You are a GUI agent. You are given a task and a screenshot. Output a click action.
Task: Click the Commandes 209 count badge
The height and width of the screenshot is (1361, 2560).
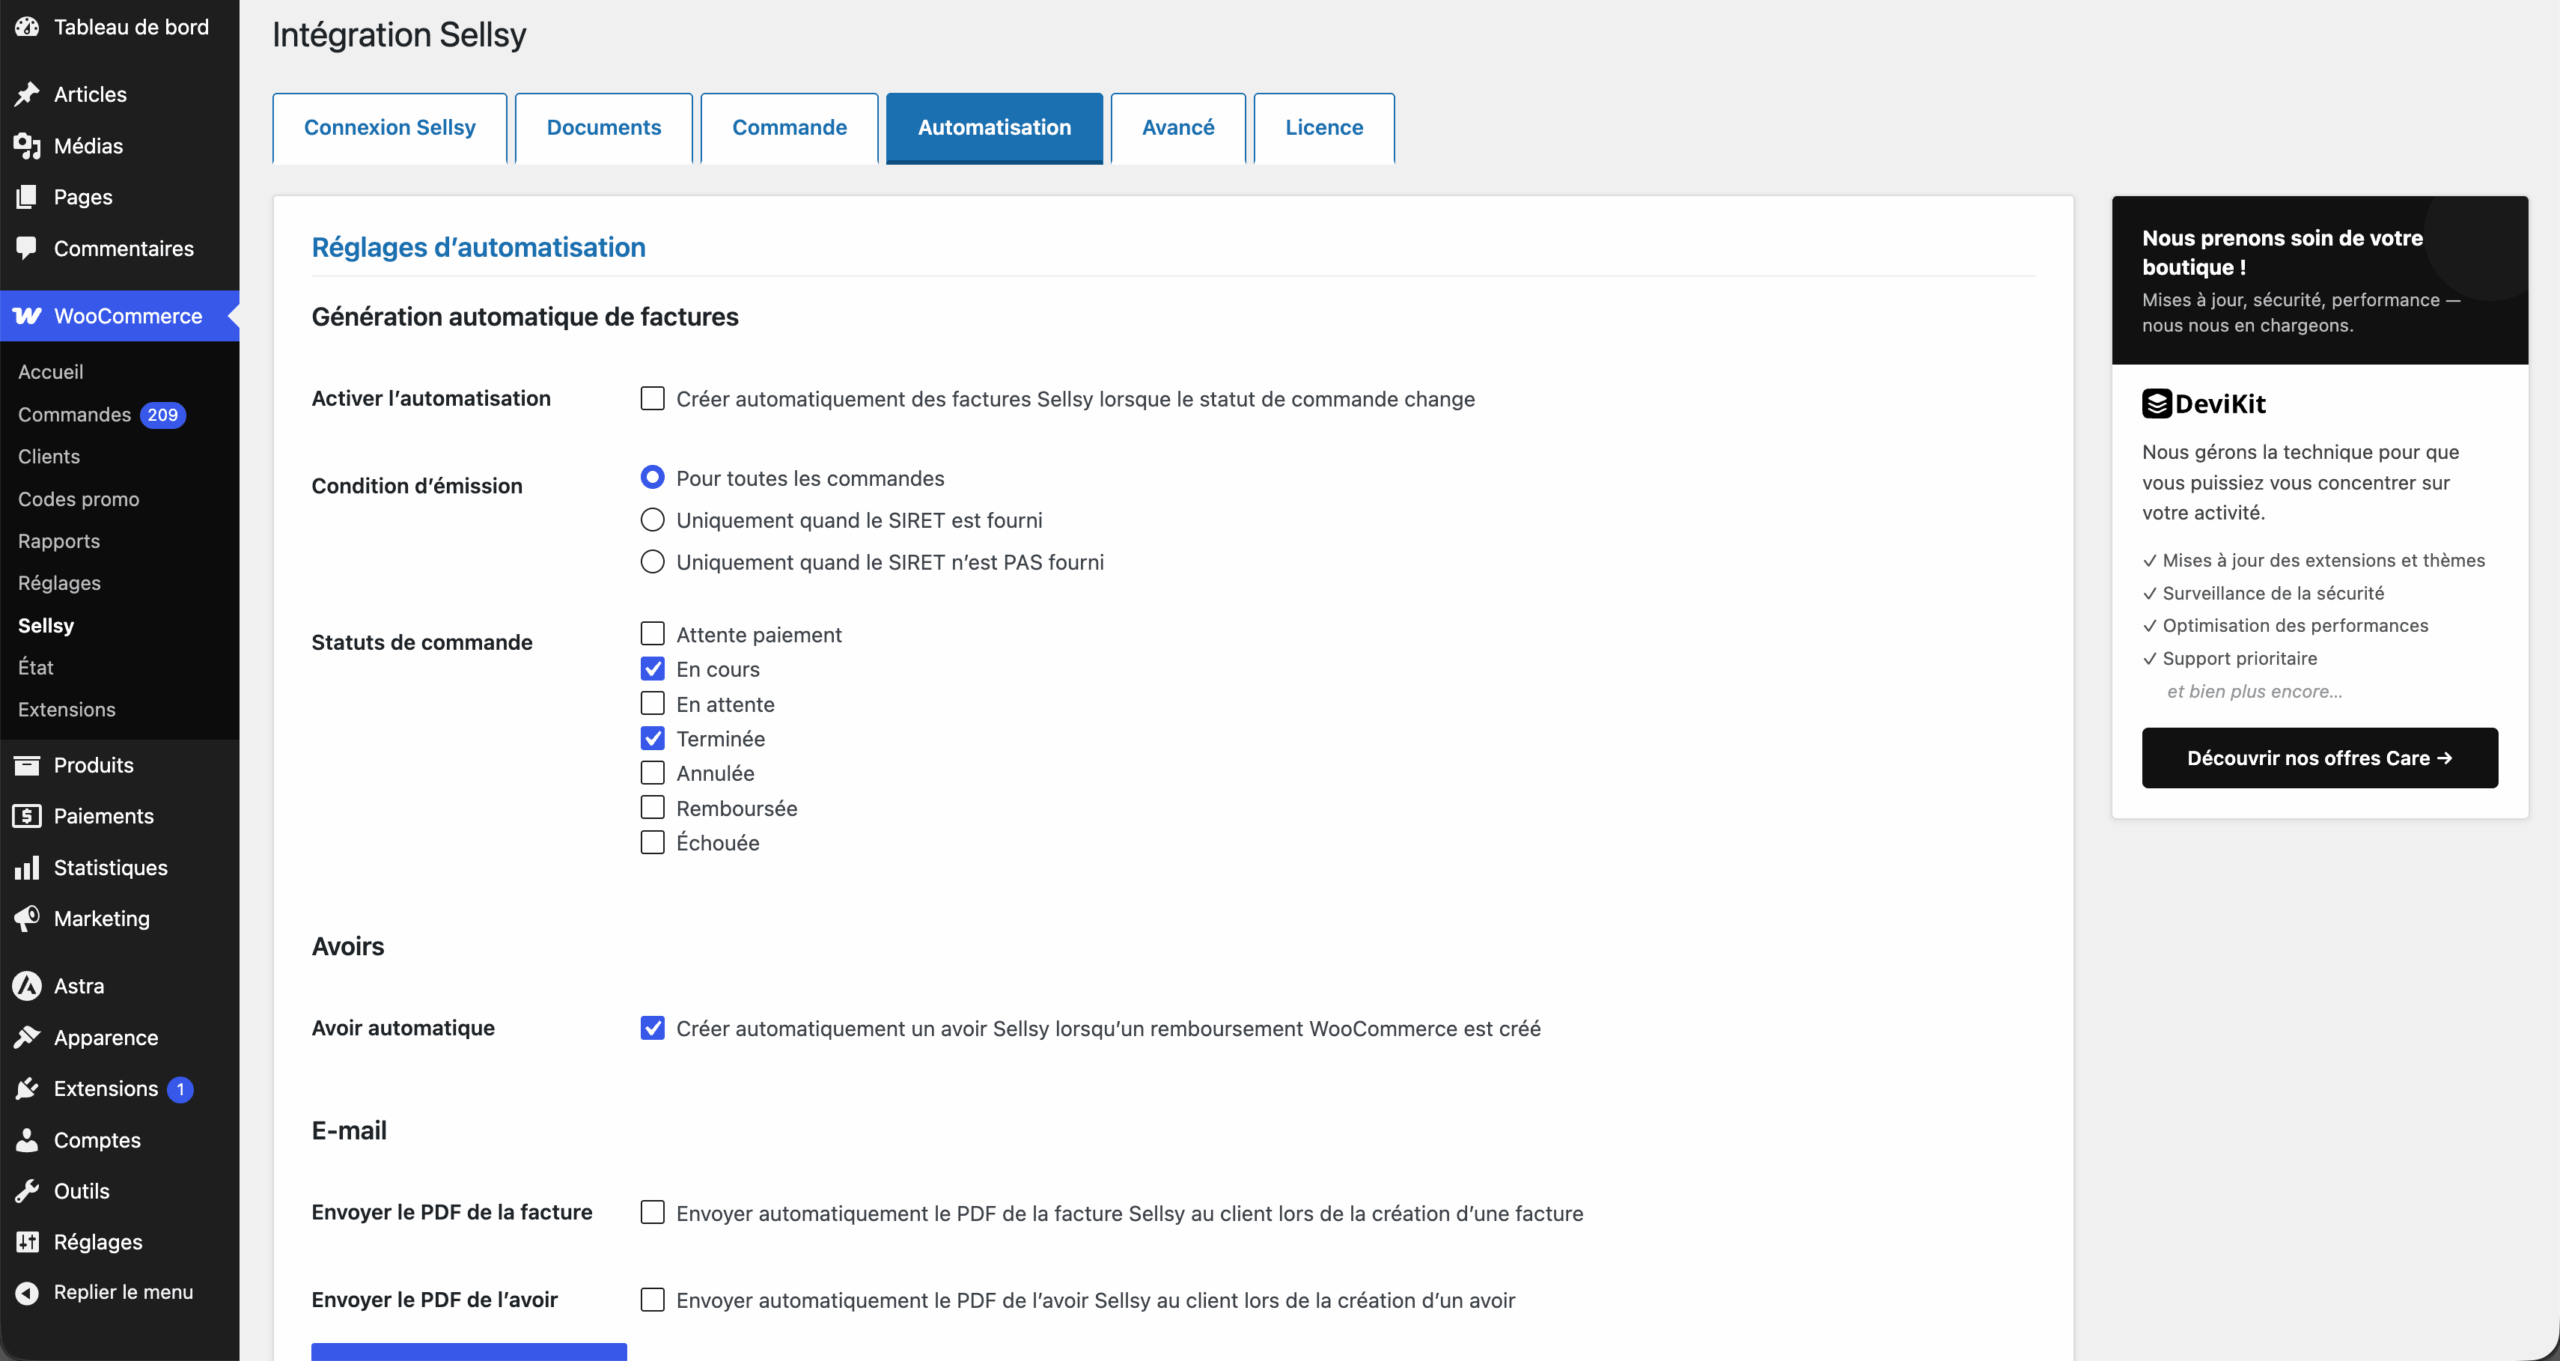(x=162, y=415)
